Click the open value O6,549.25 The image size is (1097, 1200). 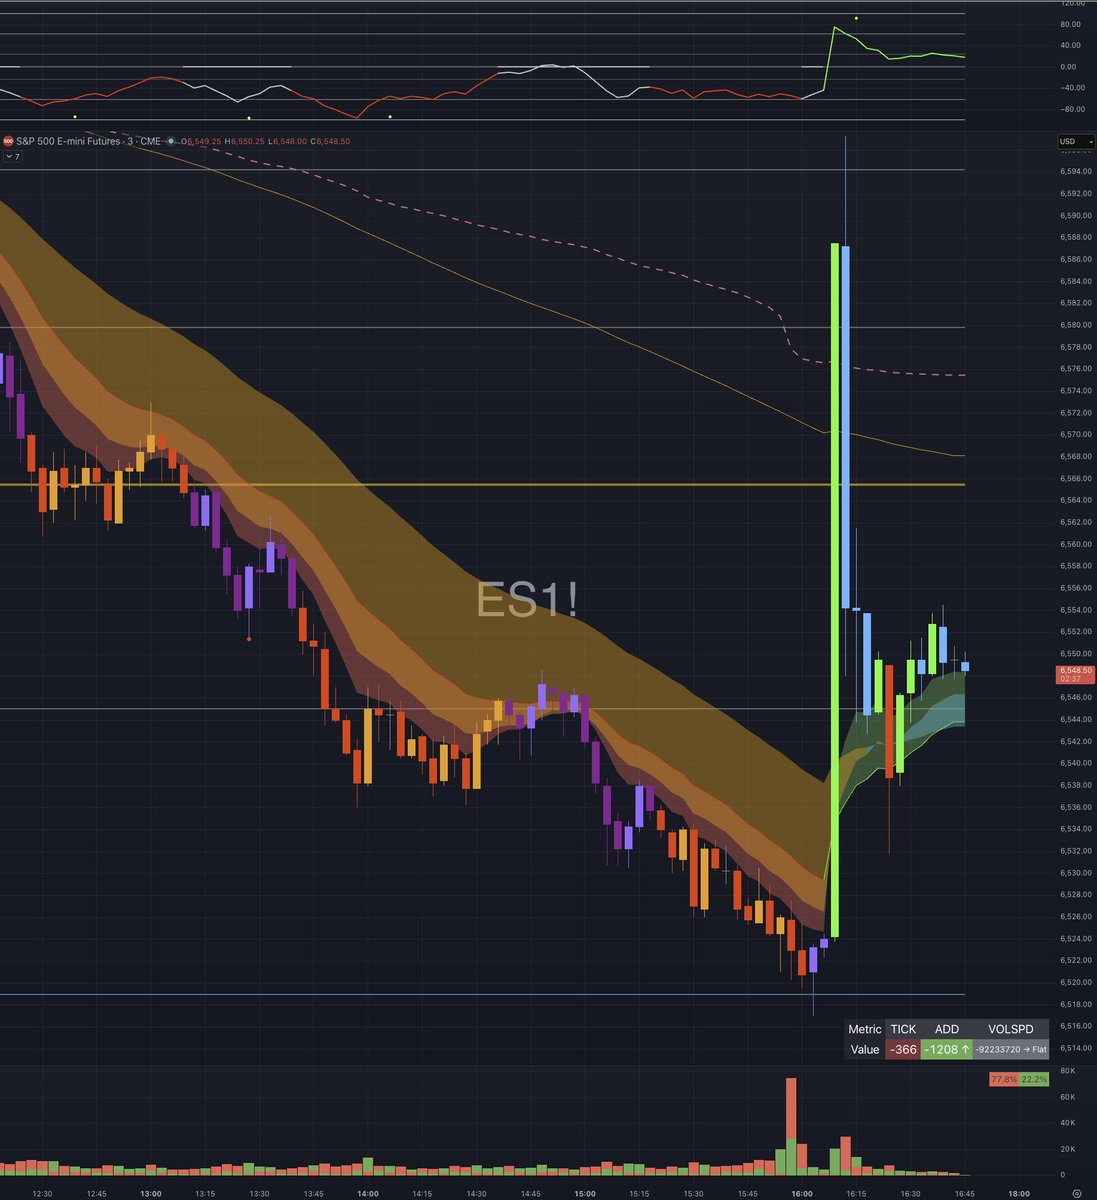[x=200, y=141]
